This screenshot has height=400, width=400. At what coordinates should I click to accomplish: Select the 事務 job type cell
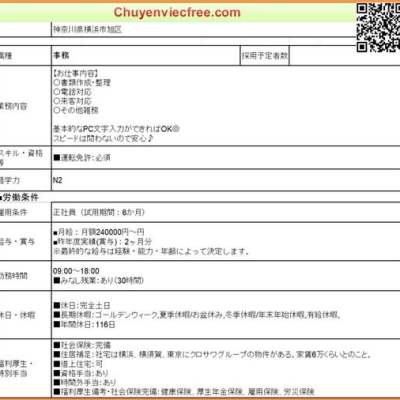[145, 55]
